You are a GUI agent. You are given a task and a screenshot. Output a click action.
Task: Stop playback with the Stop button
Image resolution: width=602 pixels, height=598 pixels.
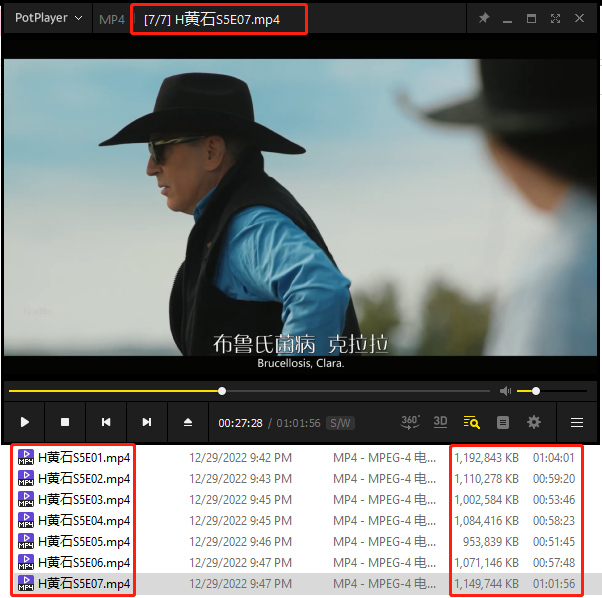pos(65,422)
